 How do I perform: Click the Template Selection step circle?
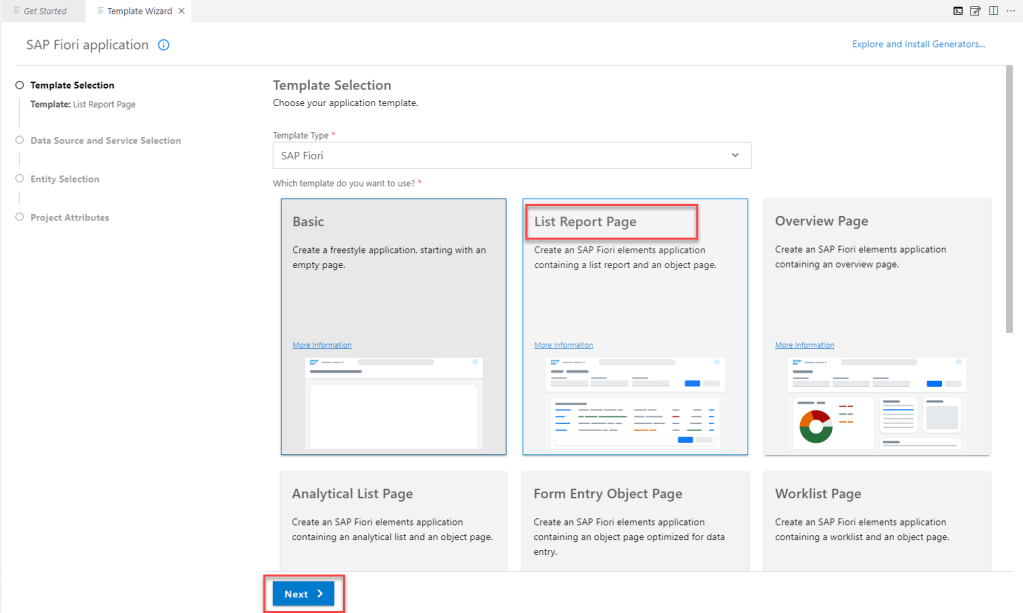point(19,86)
